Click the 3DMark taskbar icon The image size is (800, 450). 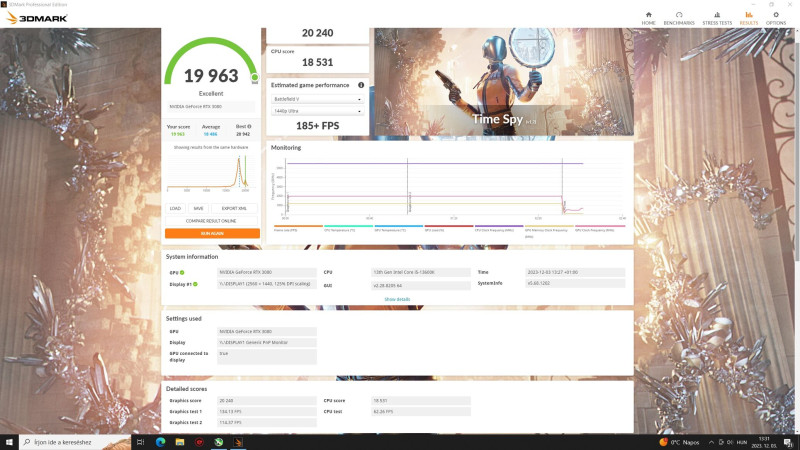238,442
